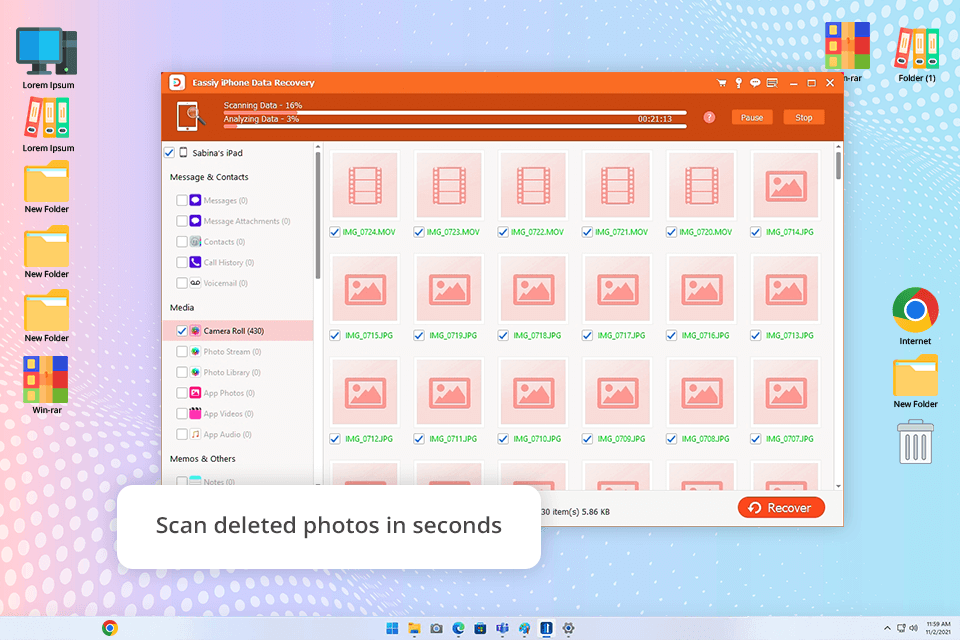Click the red help question mark
The image size is (960, 640).
tap(709, 117)
